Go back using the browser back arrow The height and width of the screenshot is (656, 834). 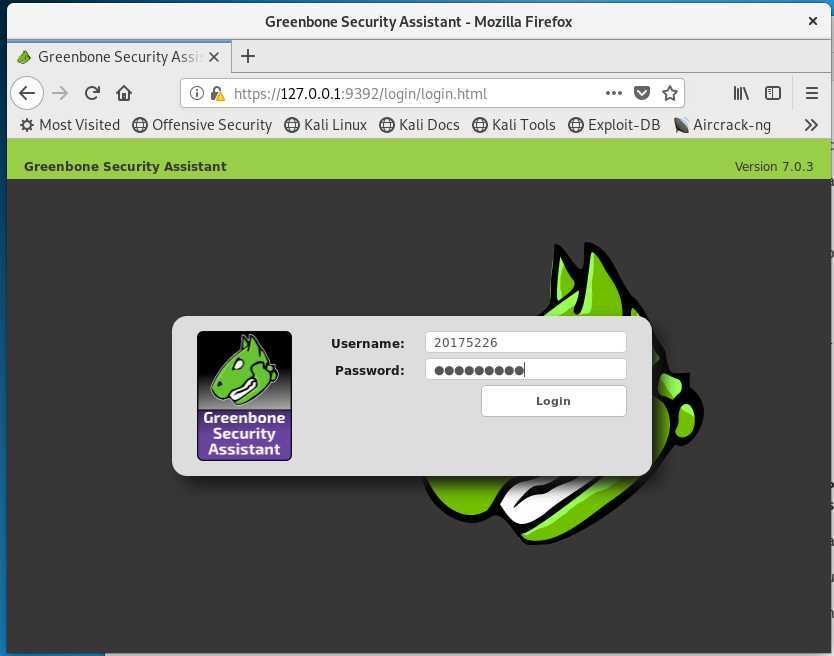[x=27, y=94]
